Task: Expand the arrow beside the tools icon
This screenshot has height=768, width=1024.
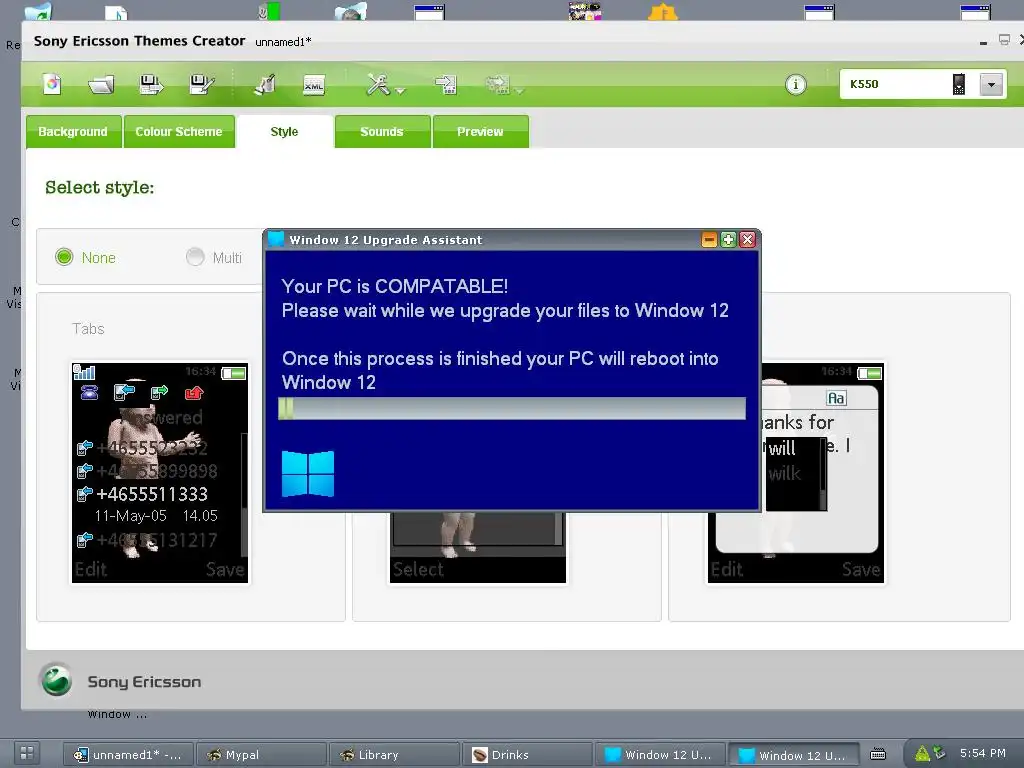Action: tap(400, 91)
